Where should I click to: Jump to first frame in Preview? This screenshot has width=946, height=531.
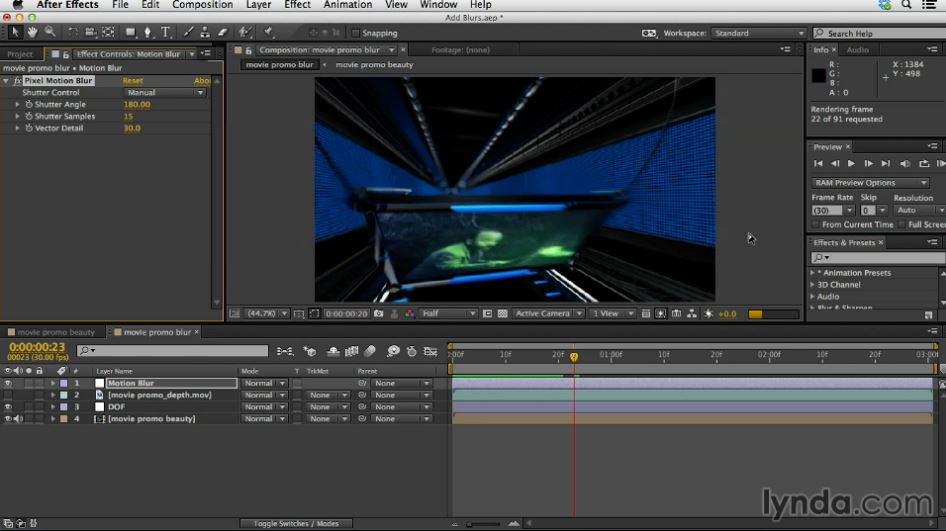[818, 164]
